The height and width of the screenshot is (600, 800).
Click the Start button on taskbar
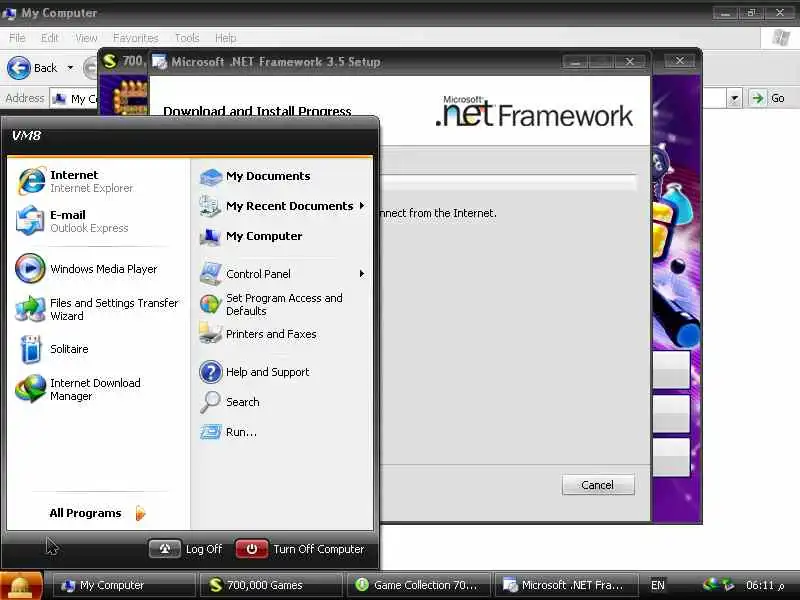21,585
